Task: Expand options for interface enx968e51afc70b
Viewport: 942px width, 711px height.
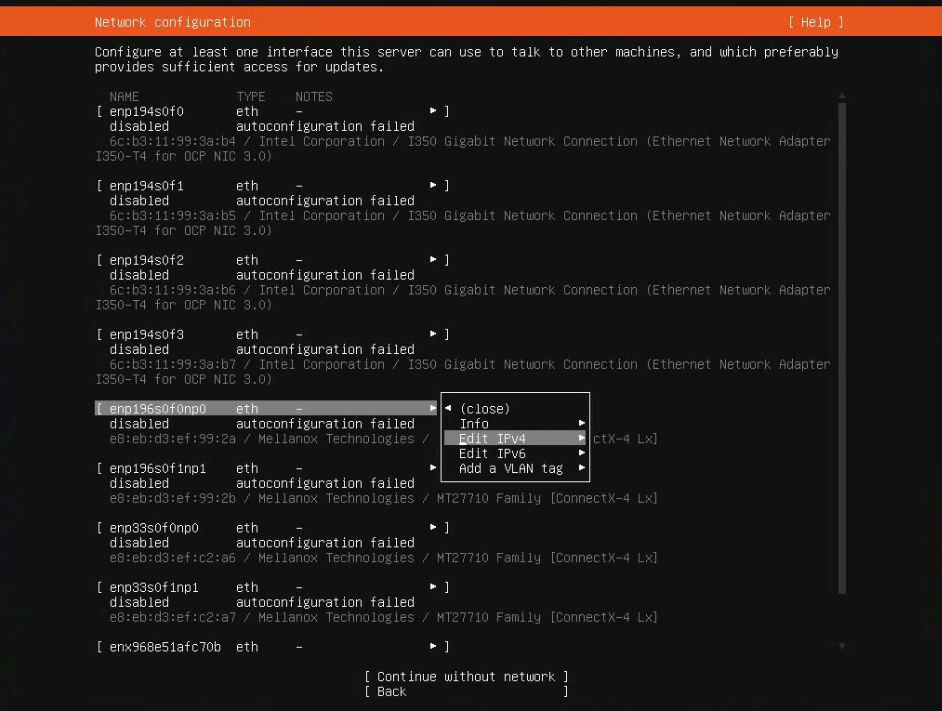Action: coord(432,646)
